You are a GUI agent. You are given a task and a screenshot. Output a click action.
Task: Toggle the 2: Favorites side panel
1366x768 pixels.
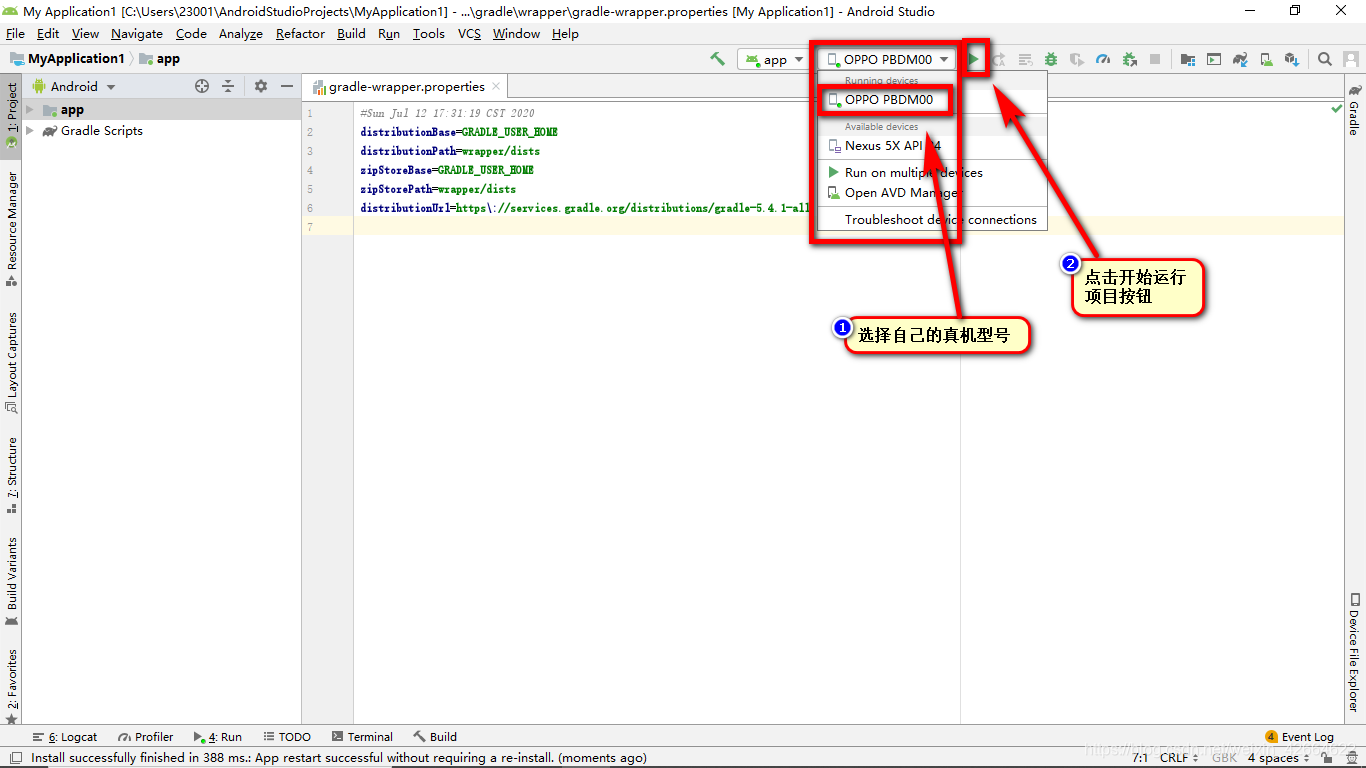[12, 686]
